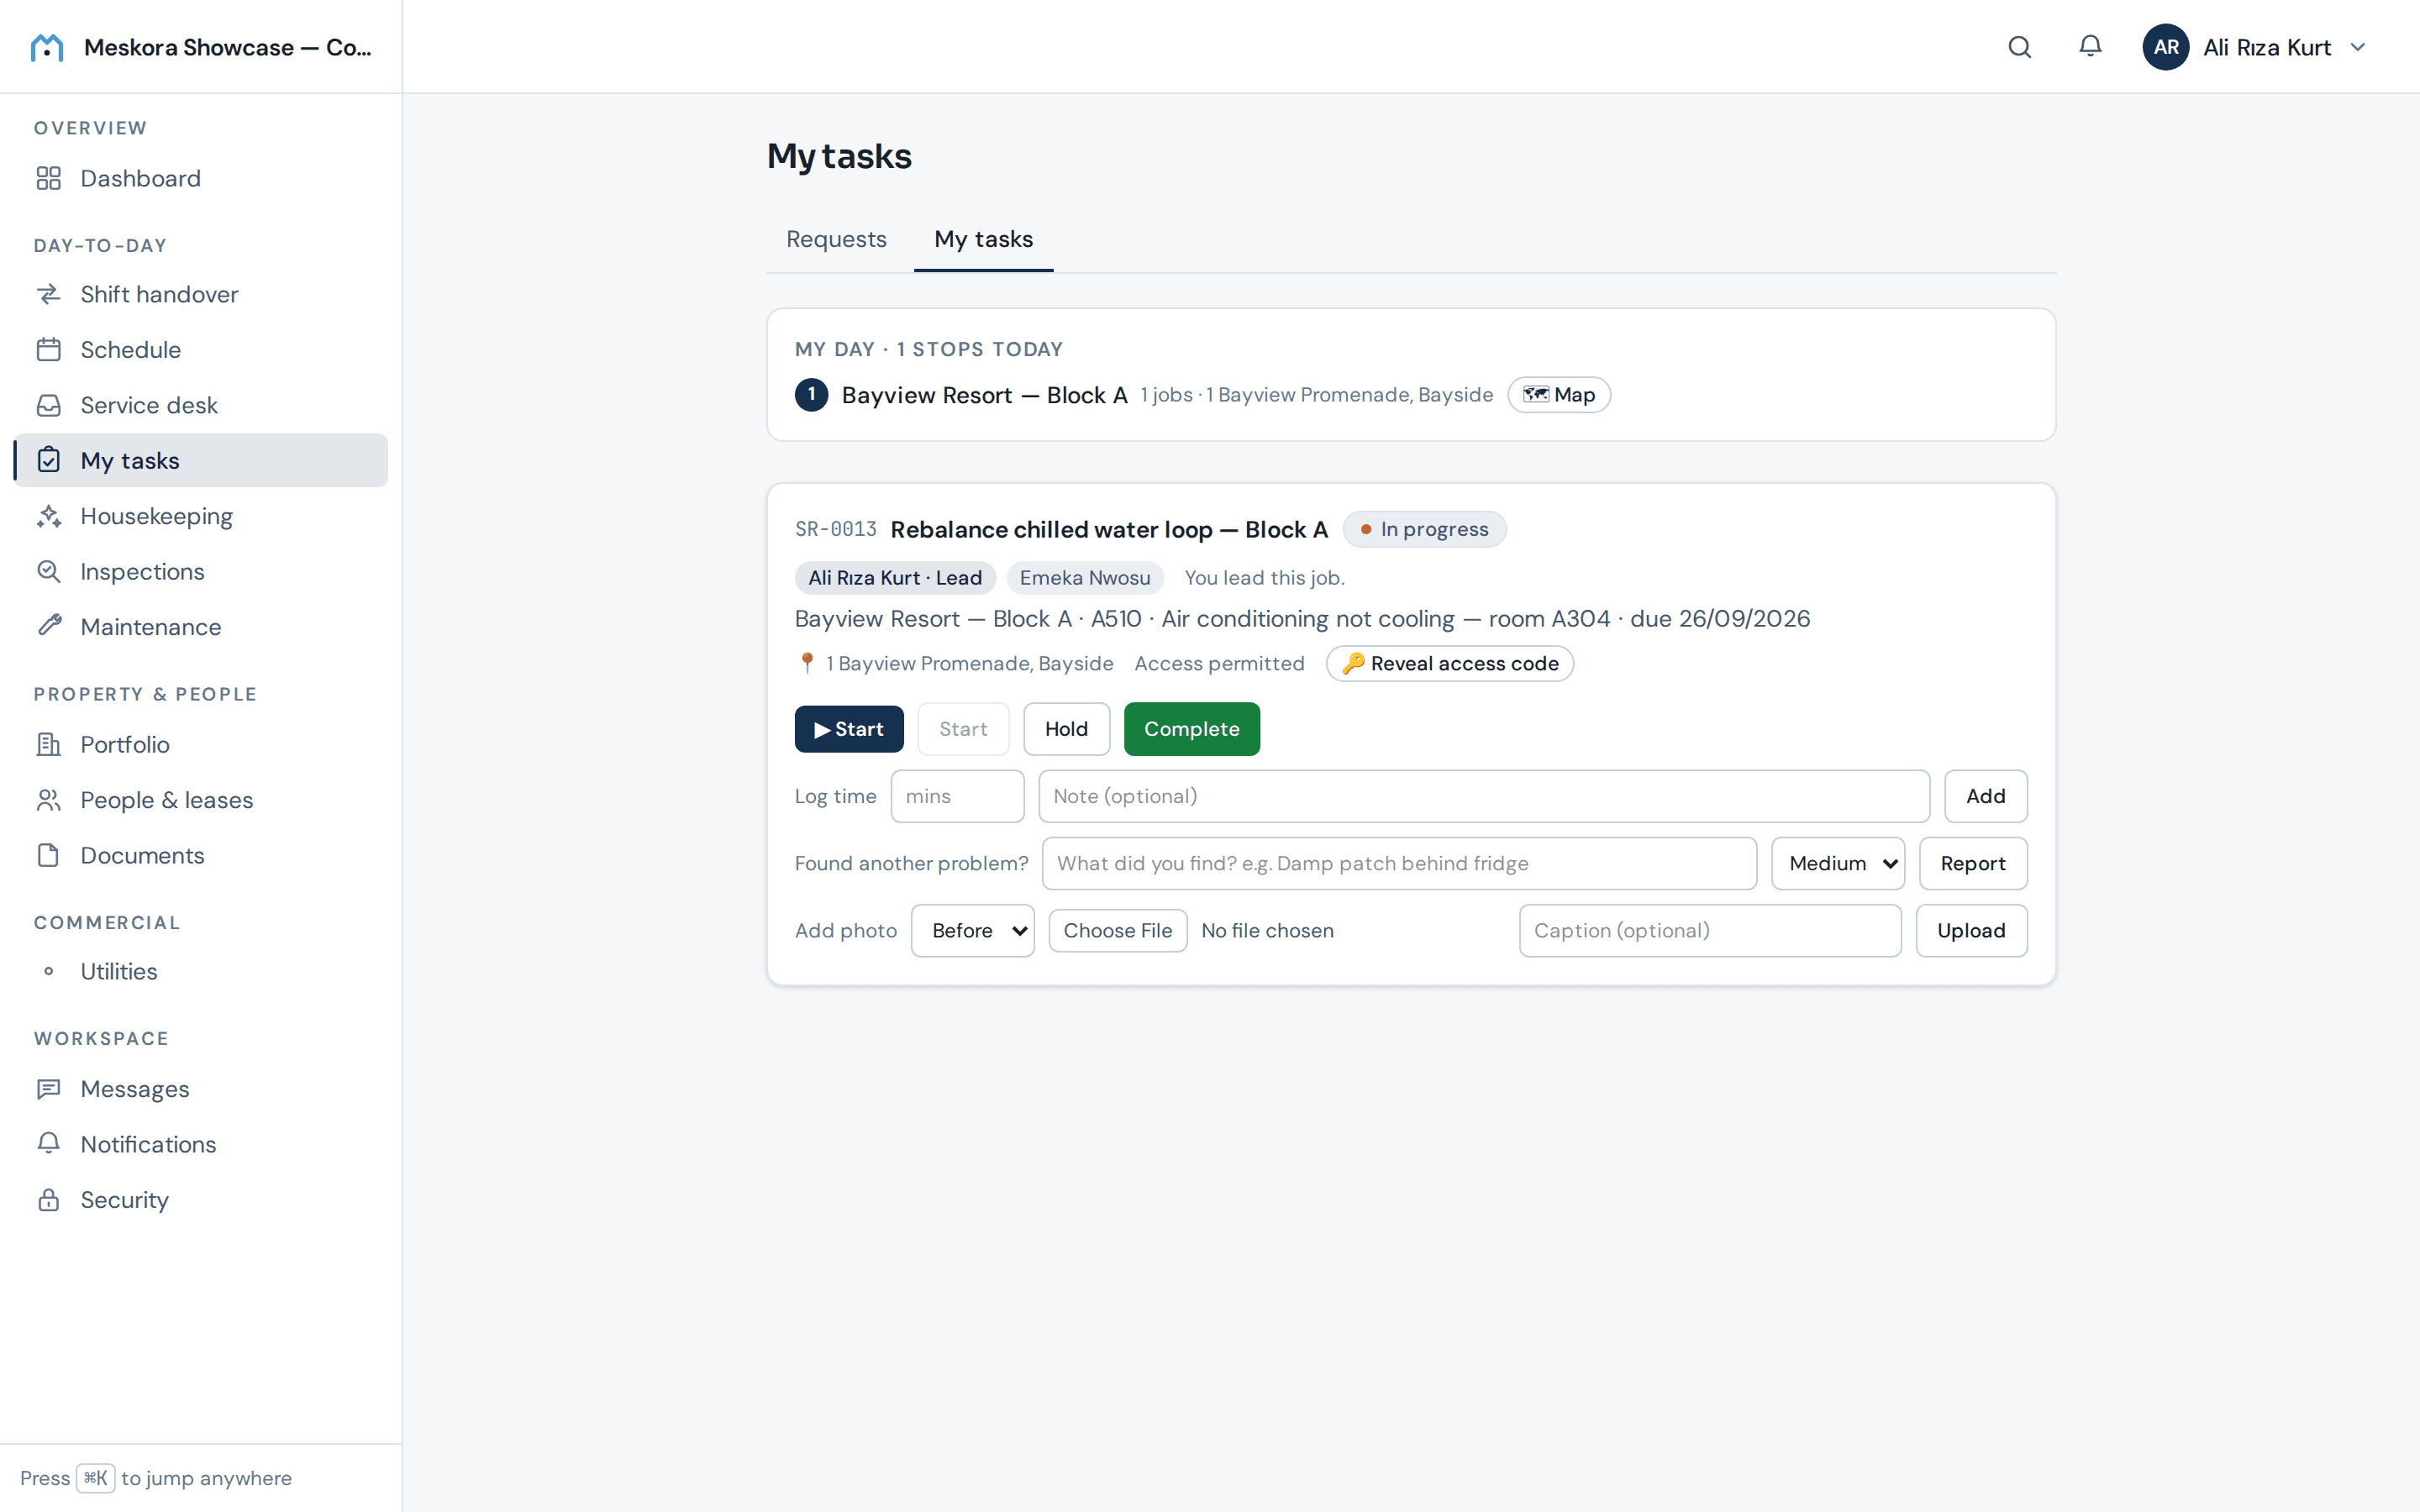2420x1512 pixels.
Task: Expand the Ali Rıza Kurt account menu
Action: [x=2255, y=47]
